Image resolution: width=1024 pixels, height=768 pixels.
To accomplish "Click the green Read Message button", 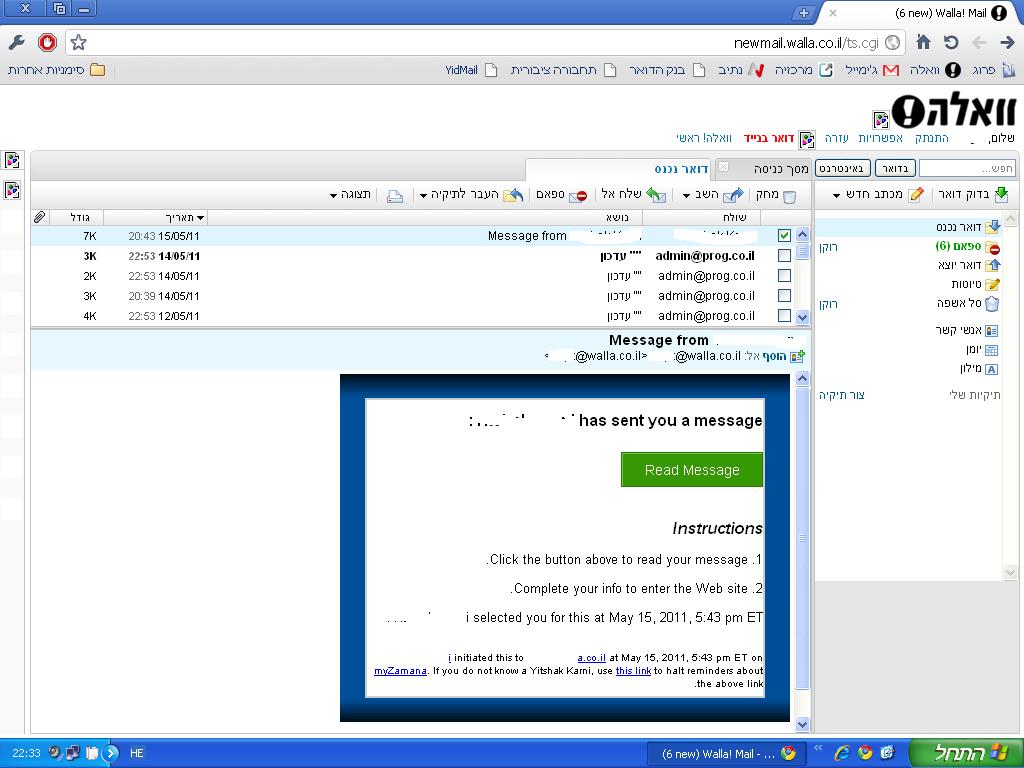I will (x=692, y=470).
